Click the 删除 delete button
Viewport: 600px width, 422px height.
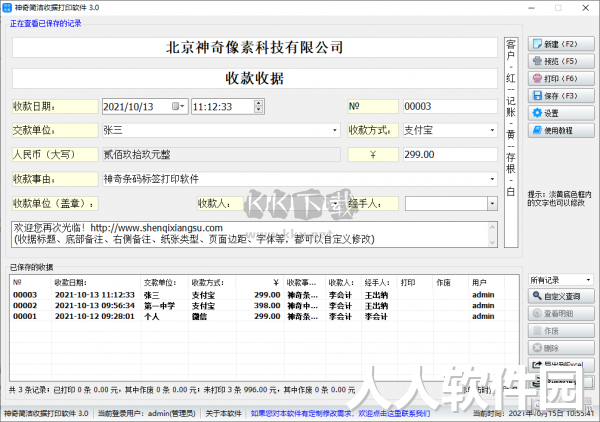click(561, 348)
